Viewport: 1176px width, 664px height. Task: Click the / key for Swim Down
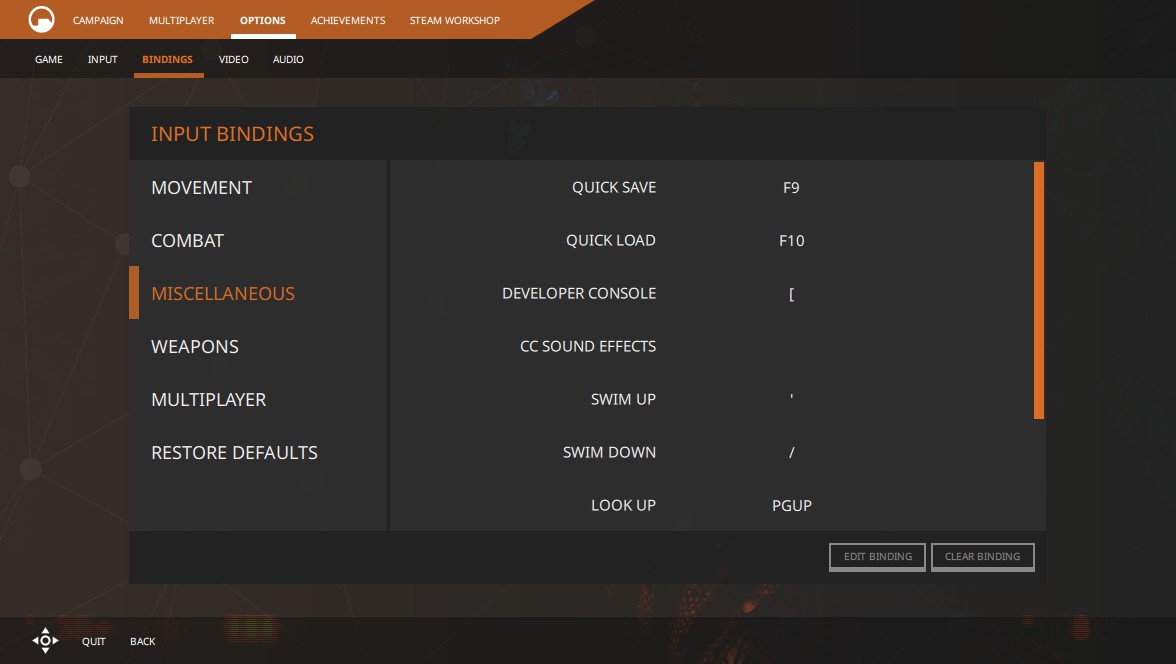point(791,452)
